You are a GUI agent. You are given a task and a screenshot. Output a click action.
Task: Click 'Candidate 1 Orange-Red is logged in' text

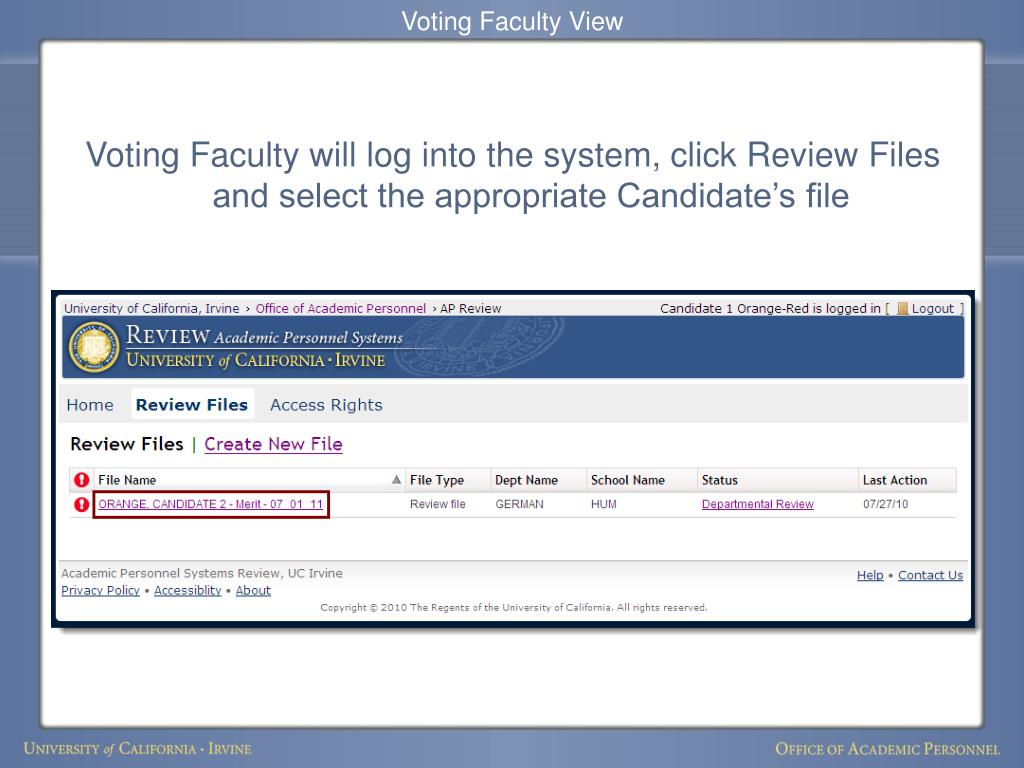pos(771,308)
